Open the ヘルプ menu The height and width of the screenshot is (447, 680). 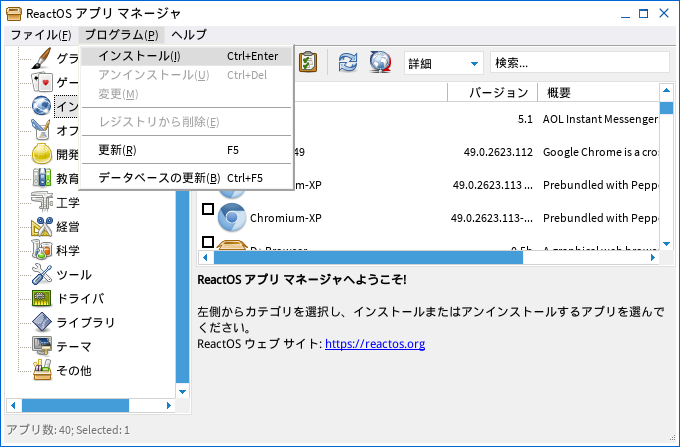[189, 35]
